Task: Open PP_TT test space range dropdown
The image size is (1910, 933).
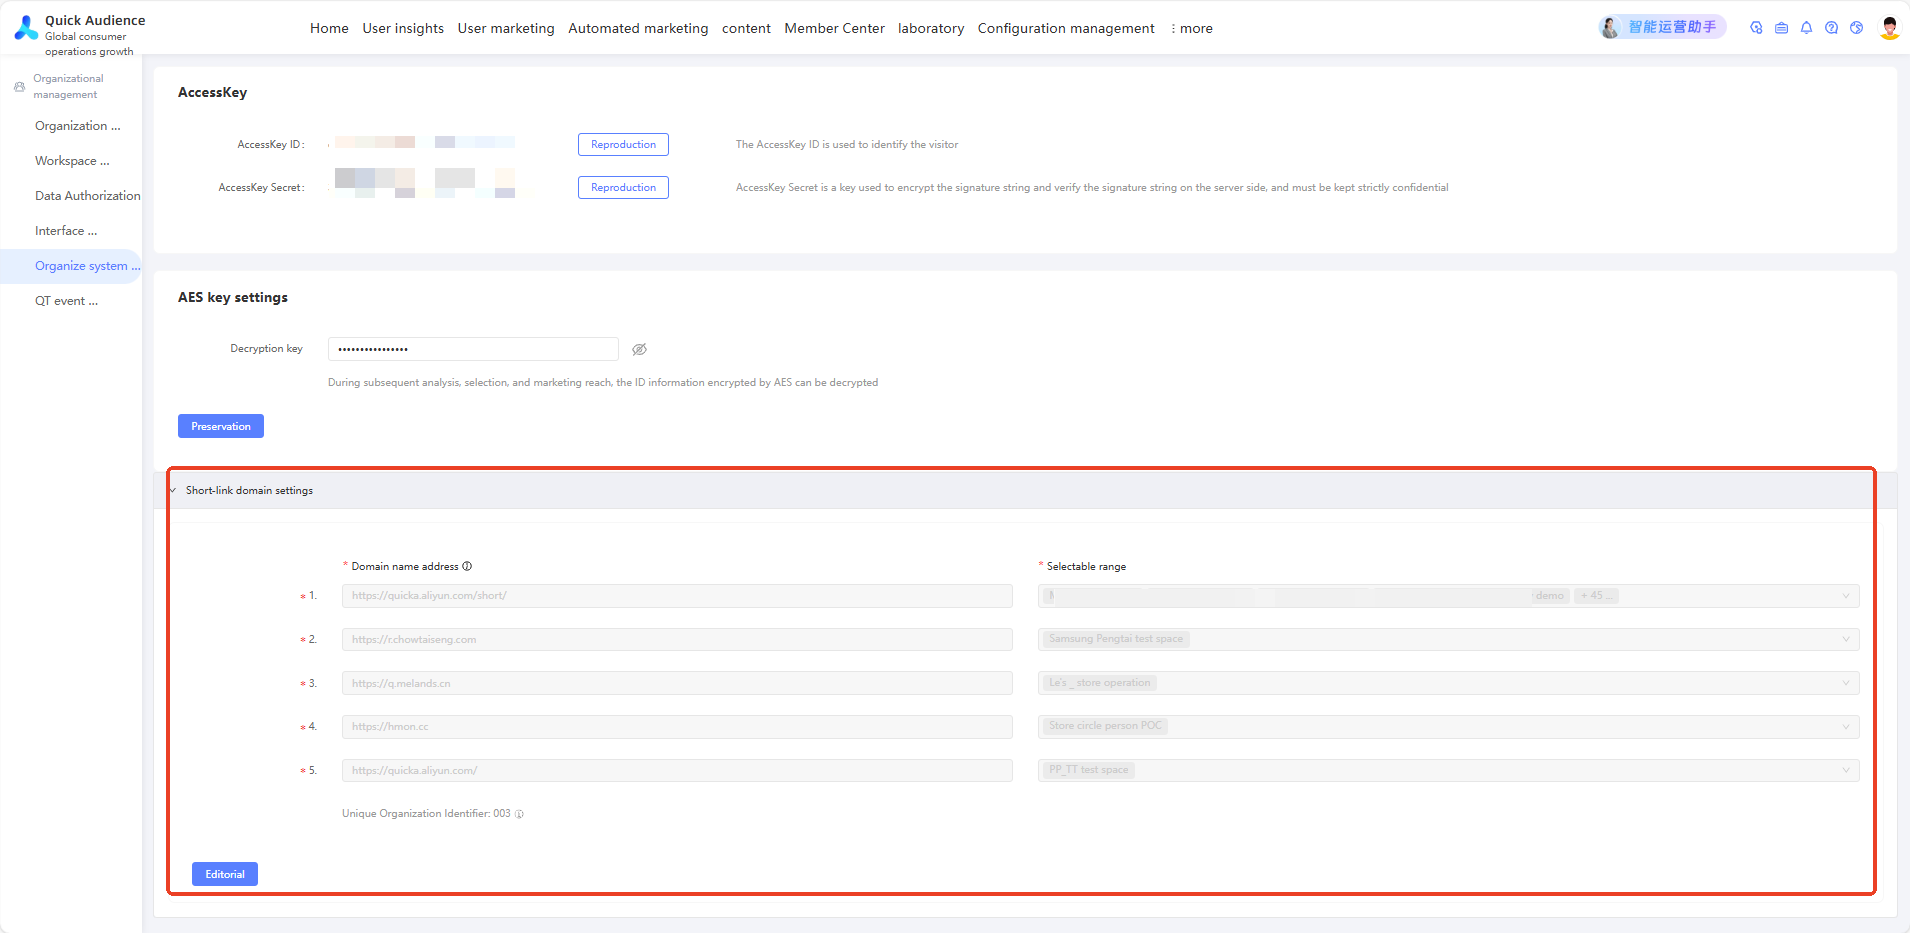Action: (1448, 771)
